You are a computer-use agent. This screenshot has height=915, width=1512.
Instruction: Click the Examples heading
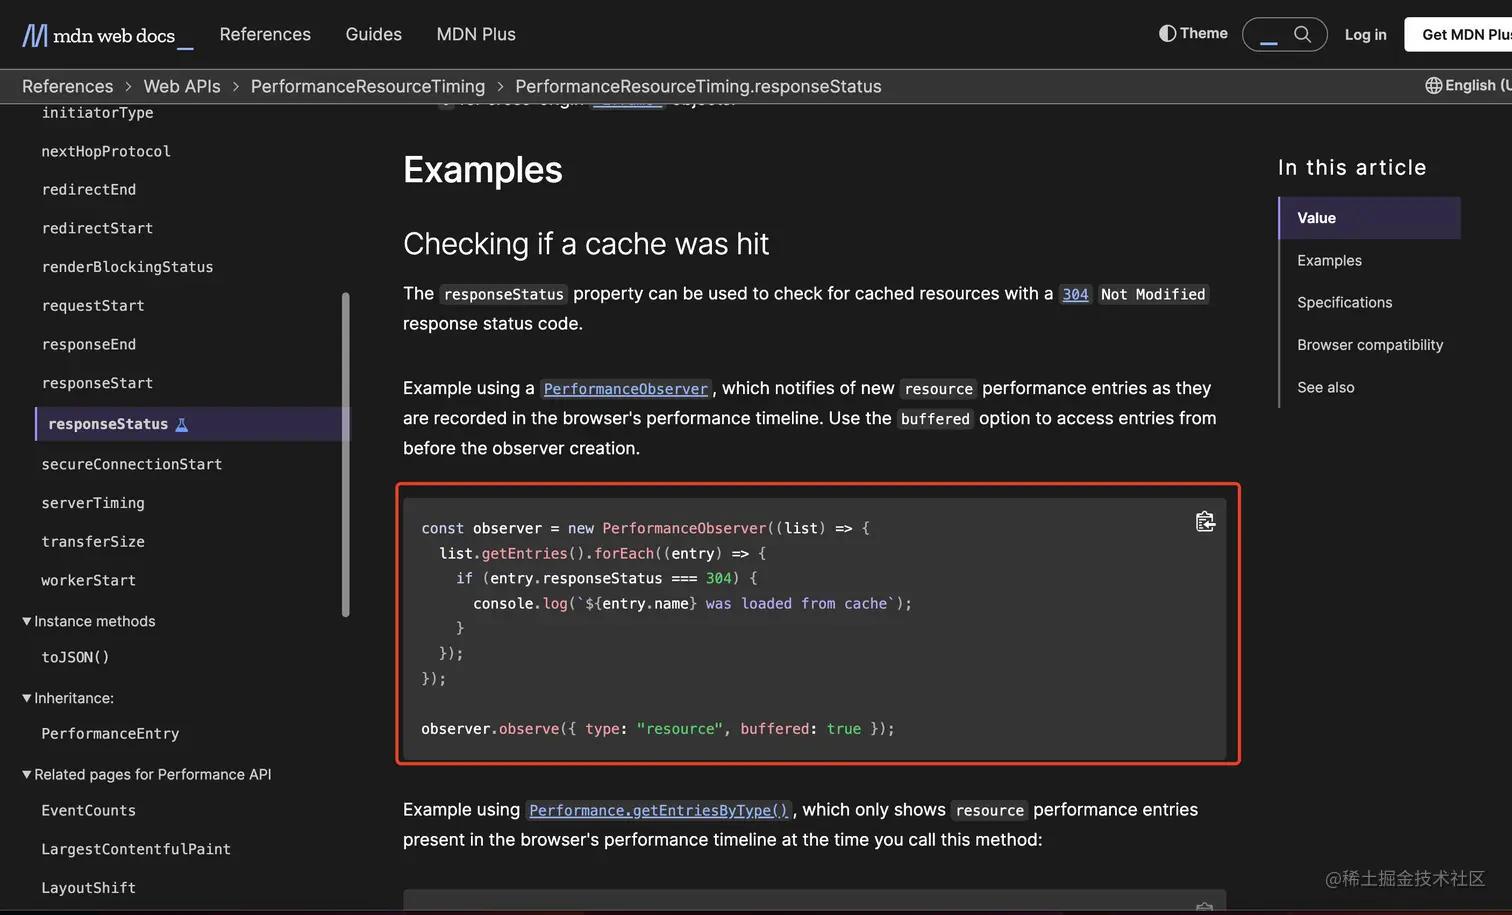pos(482,170)
